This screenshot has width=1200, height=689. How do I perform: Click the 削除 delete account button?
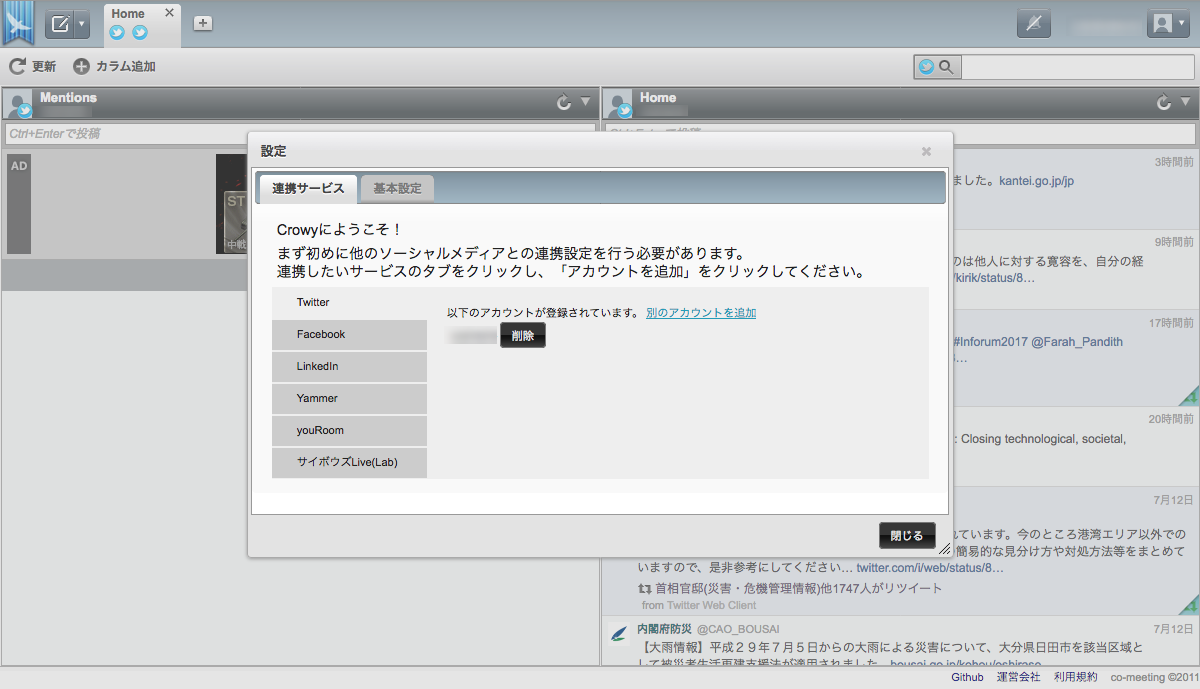pyautogui.click(x=523, y=336)
